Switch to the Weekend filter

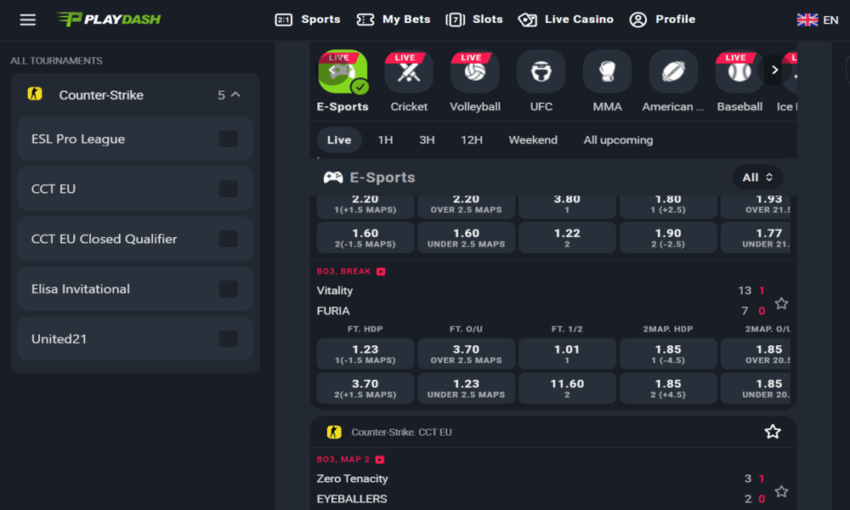pos(533,140)
